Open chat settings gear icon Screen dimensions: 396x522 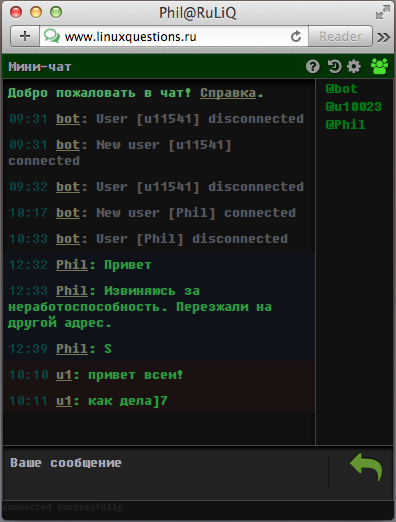[x=354, y=66]
